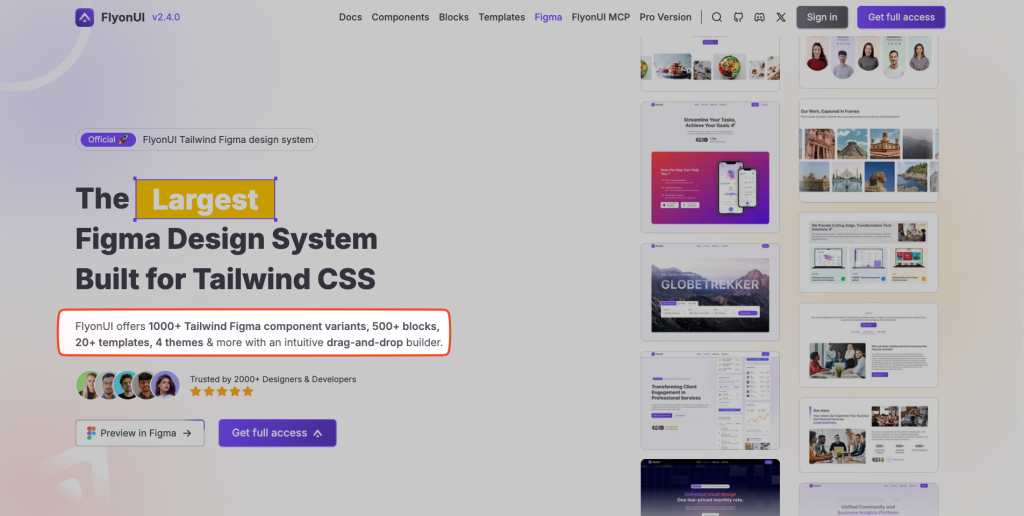Click the Figma logo in Preview button
The height and width of the screenshot is (516, 1024).
91,433
